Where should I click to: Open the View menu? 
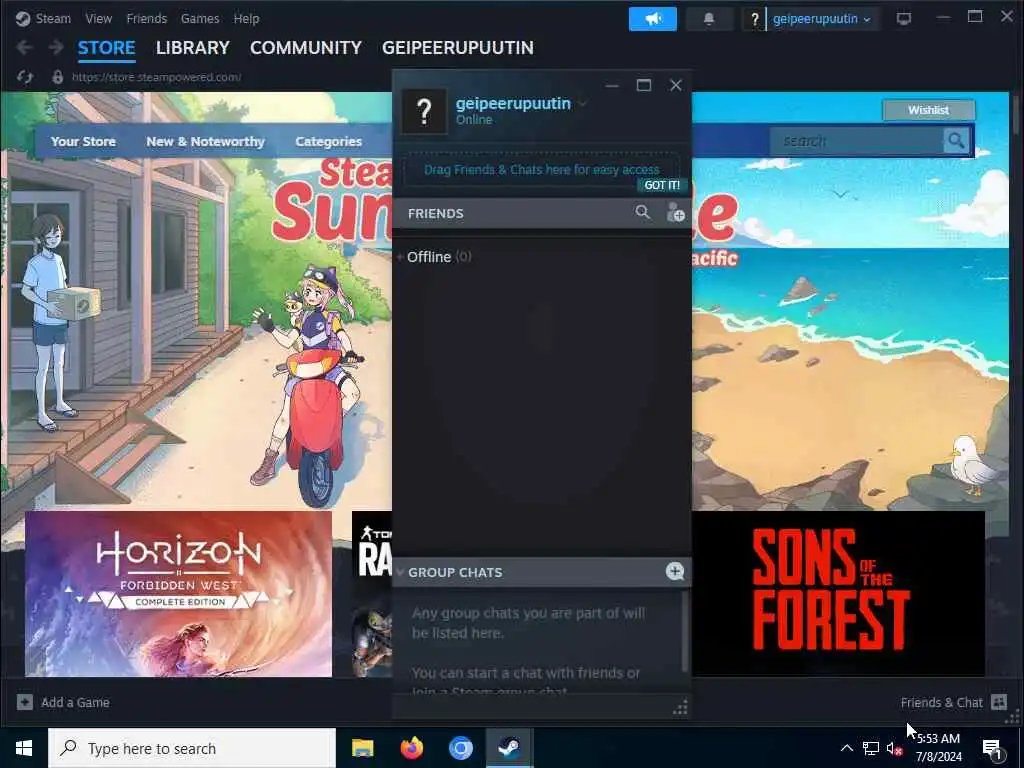(x=99, y=18)
